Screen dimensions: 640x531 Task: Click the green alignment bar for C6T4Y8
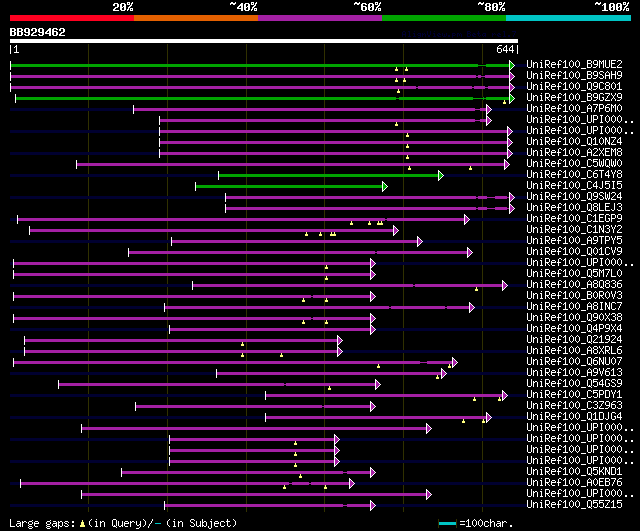point(329,176)
